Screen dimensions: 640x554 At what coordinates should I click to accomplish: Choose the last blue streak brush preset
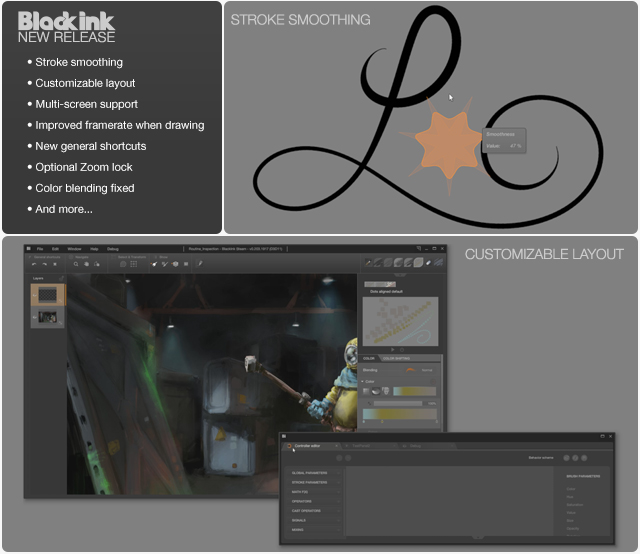[438, 263]
